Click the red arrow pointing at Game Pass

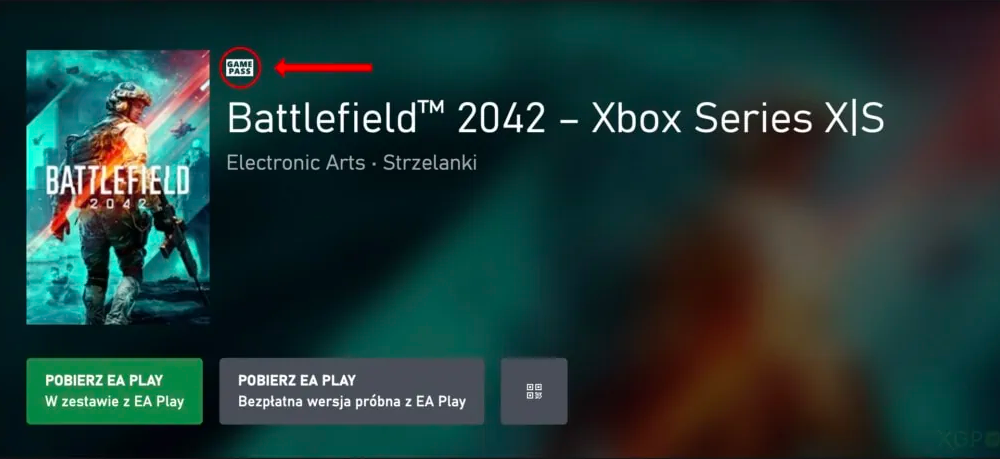click(x=323, y=67)
